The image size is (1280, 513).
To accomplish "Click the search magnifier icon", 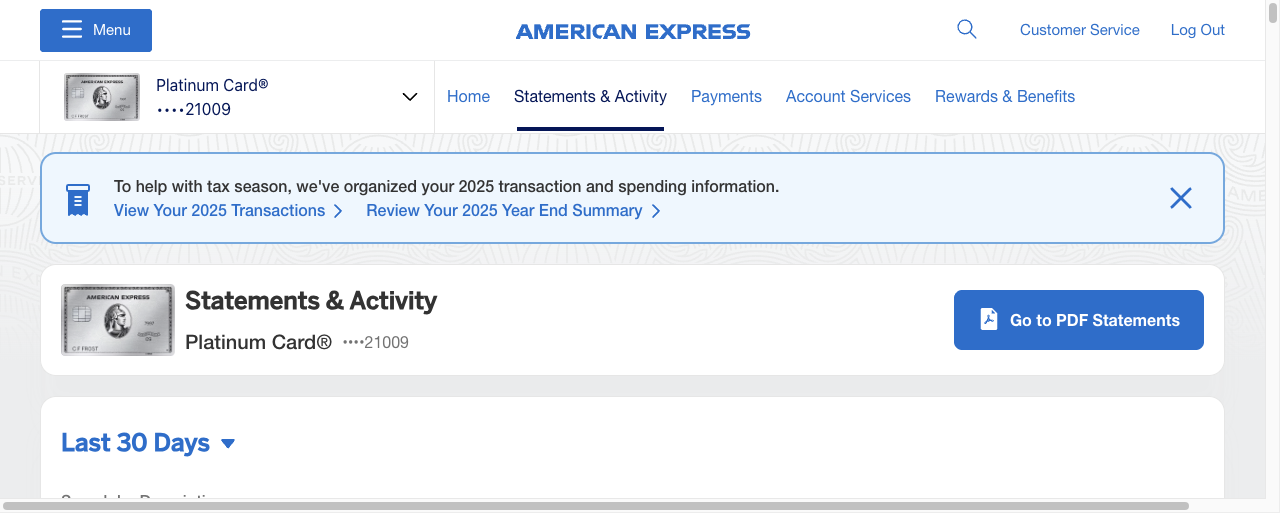I will pos(966,30).
